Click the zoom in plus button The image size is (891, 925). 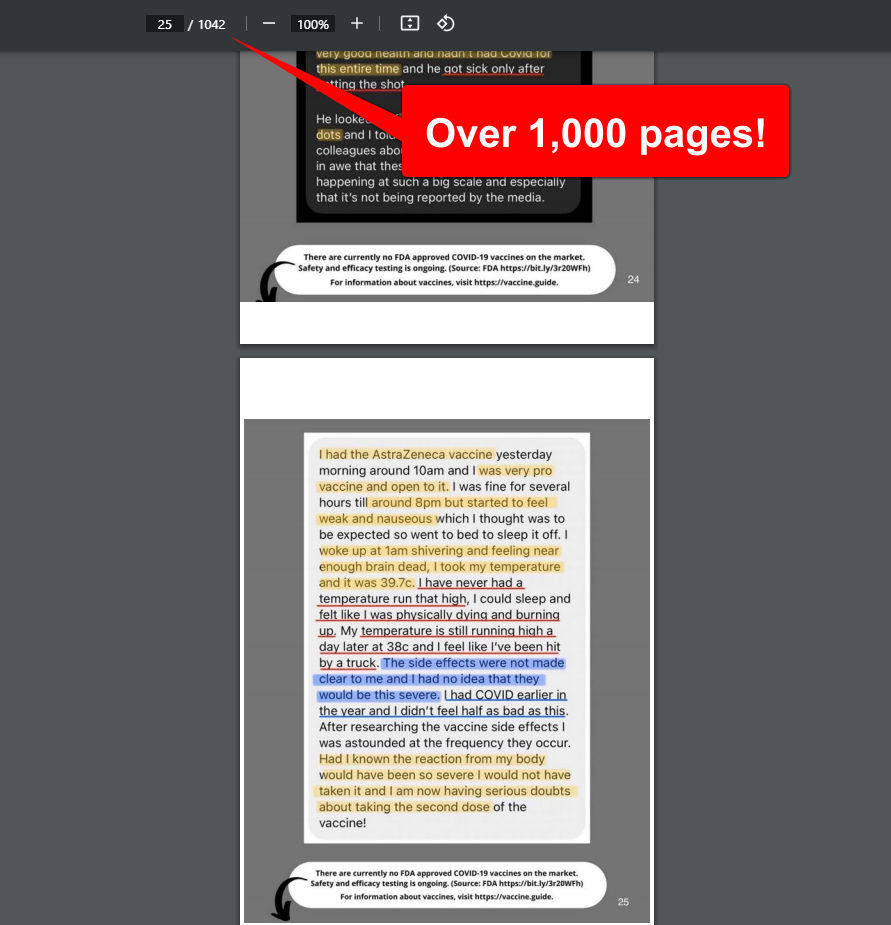pos(357,24)
